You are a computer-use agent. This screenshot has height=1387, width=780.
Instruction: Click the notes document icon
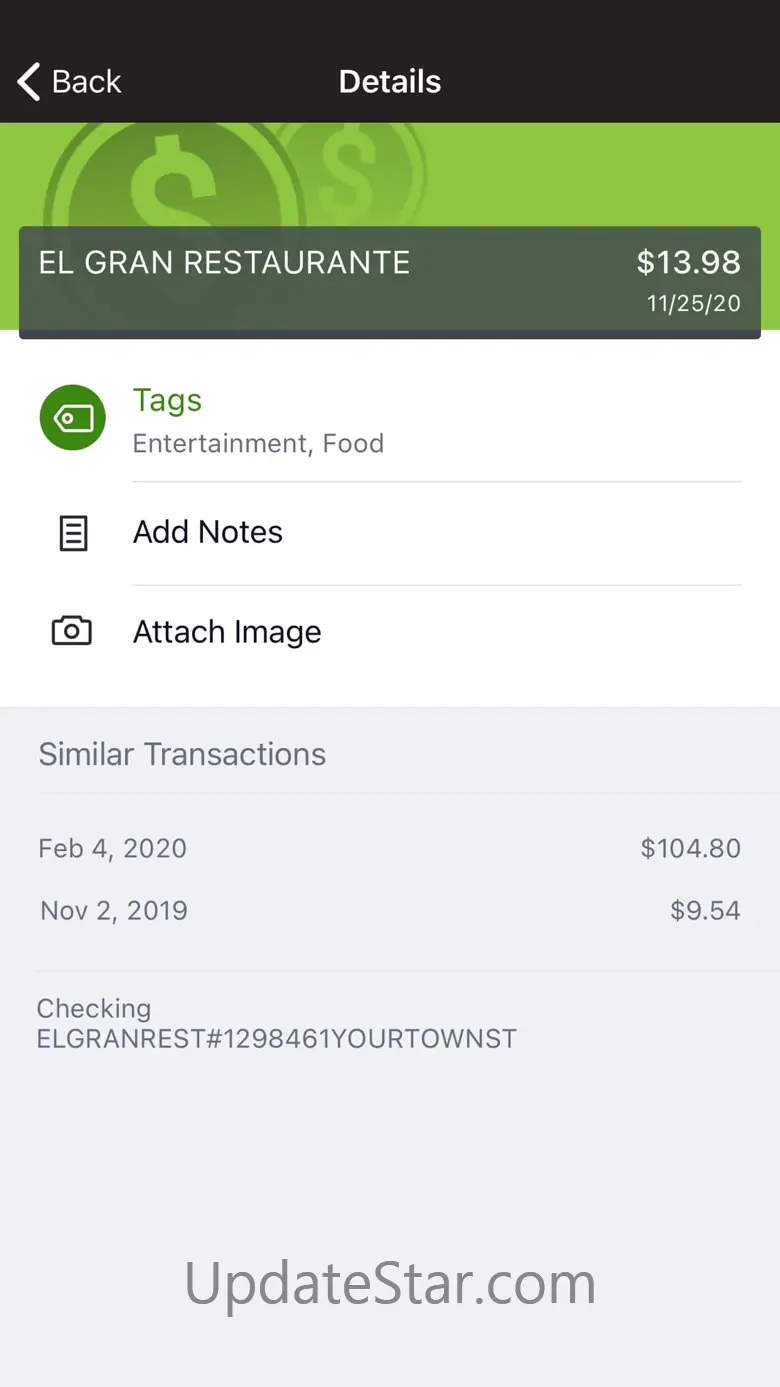click(x=72, y=533)
